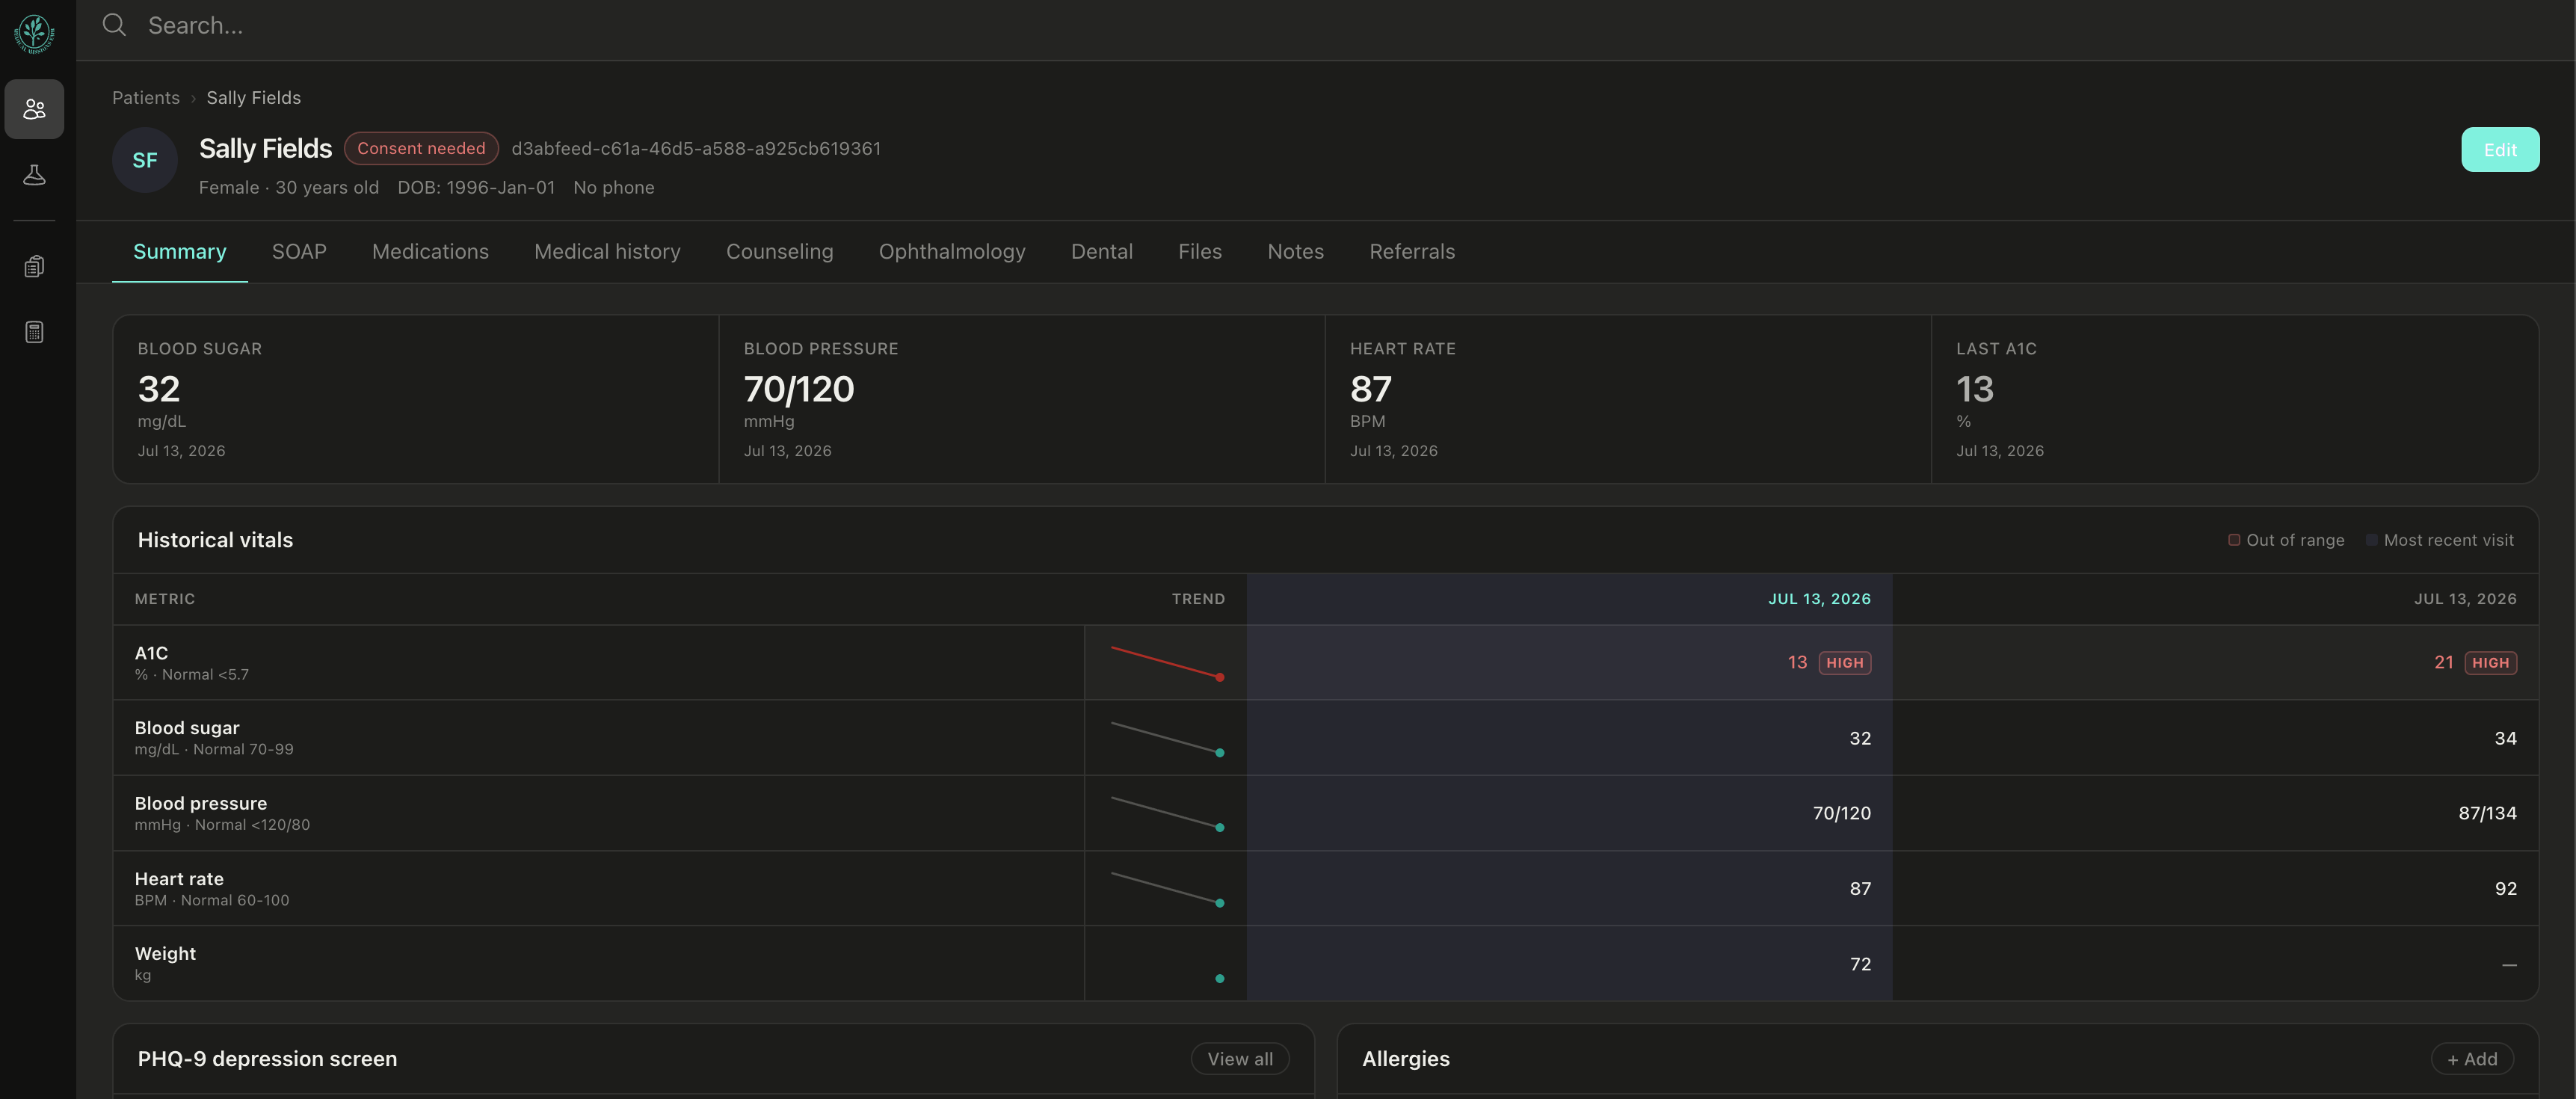Click the SF patient avatar
Image resolution: width=2576 pixels, height=1099 pixels.
coord(145,160)
